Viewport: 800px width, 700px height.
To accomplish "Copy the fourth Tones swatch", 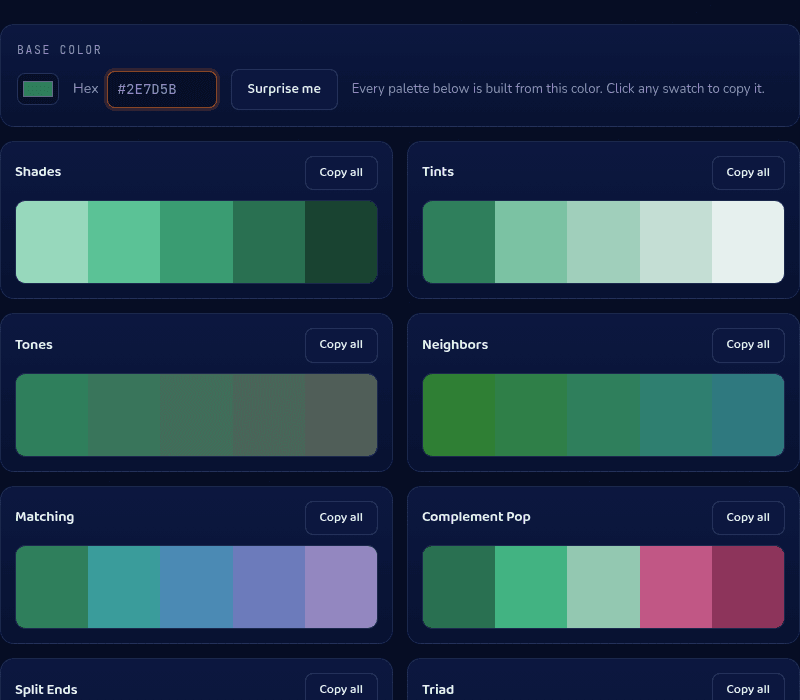I will [269, 415].
